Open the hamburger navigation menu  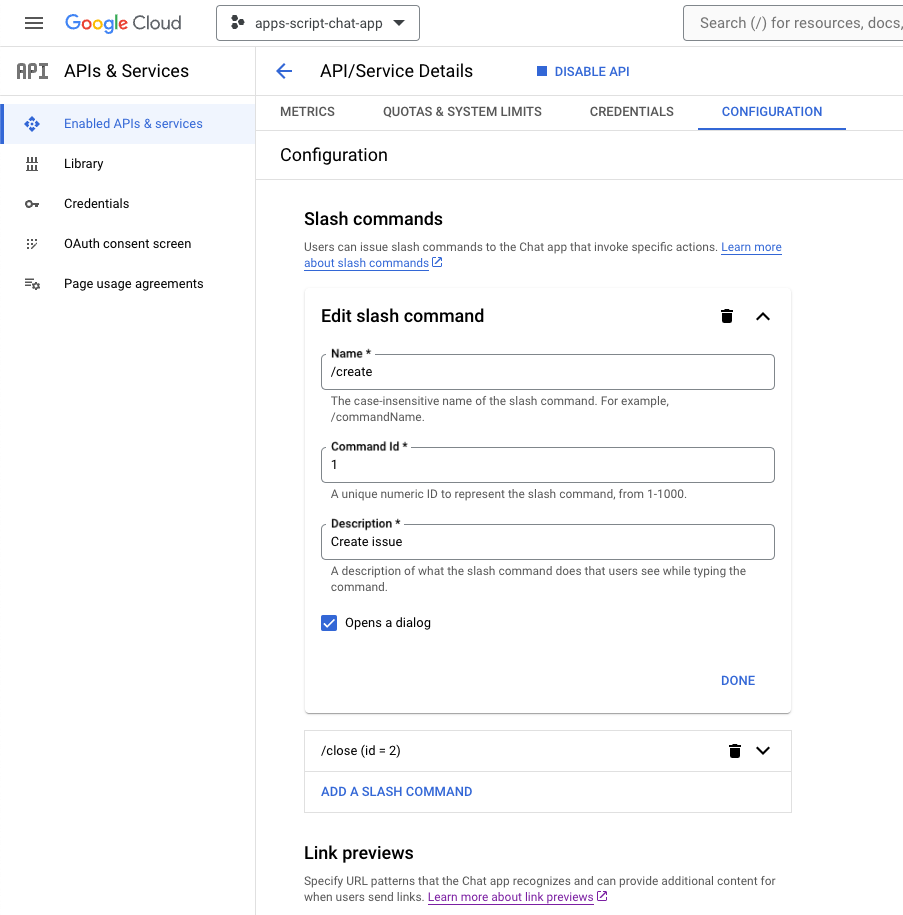click(34, 23)
